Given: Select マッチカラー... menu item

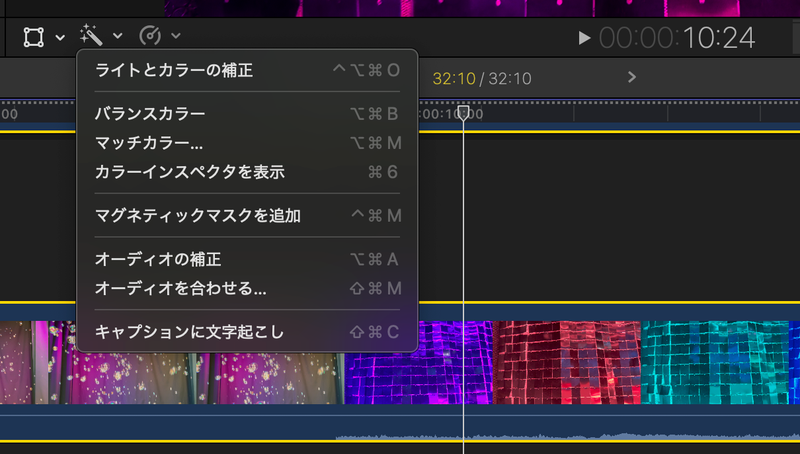Looking at the screenshot, I should 247,143.
